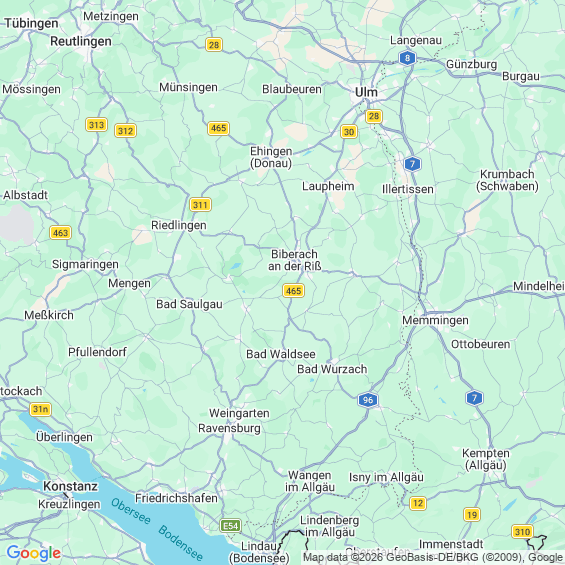The width and height of the screenshot is (565, 565).
Task: Select the Biberach an der Riß label
Action: pyautogui.click(x=294, y=260)
